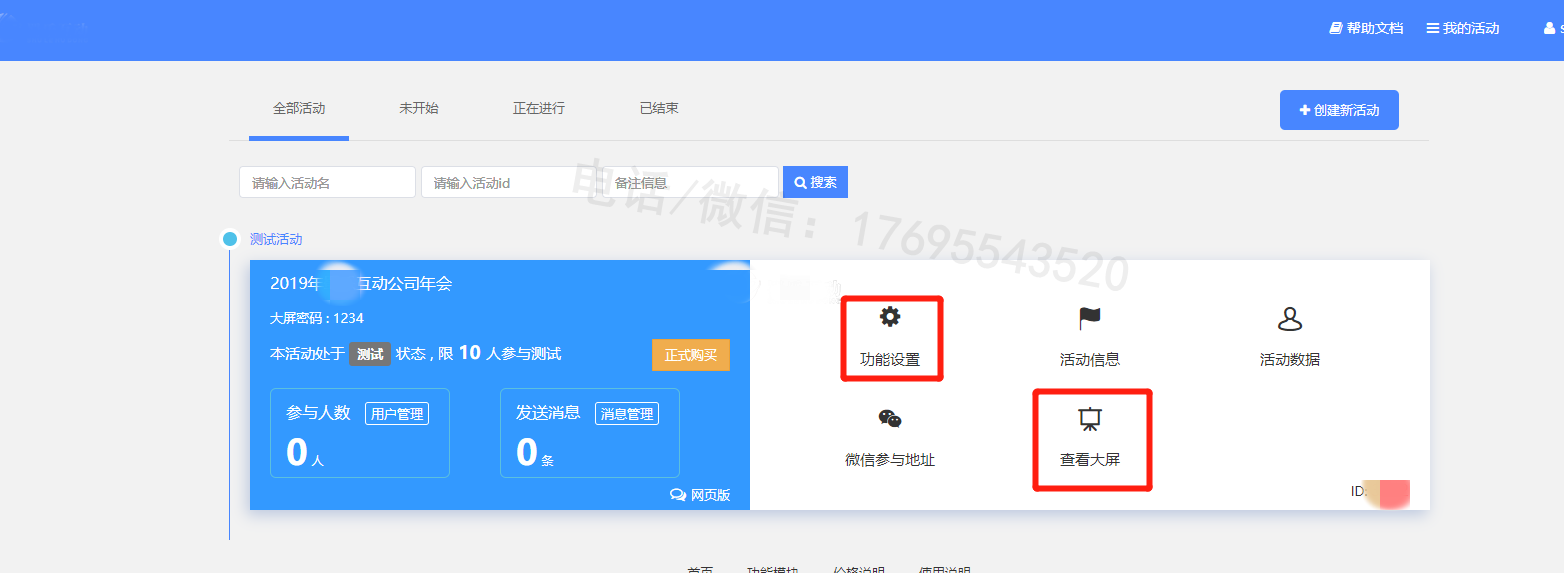The height and width of the screenshot is (573, 1564).
Task: Click the 测试活动 timeline dot
Action: coord(230,239)
